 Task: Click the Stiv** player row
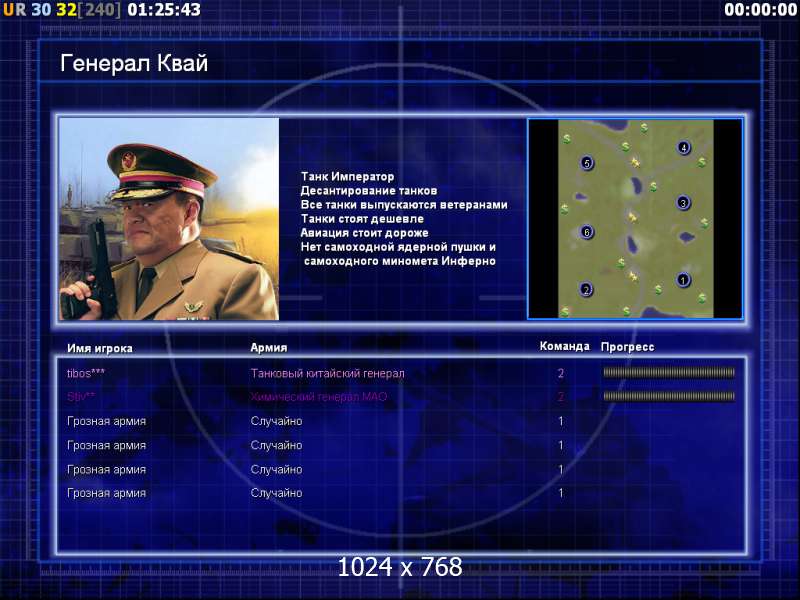[401, 396]
